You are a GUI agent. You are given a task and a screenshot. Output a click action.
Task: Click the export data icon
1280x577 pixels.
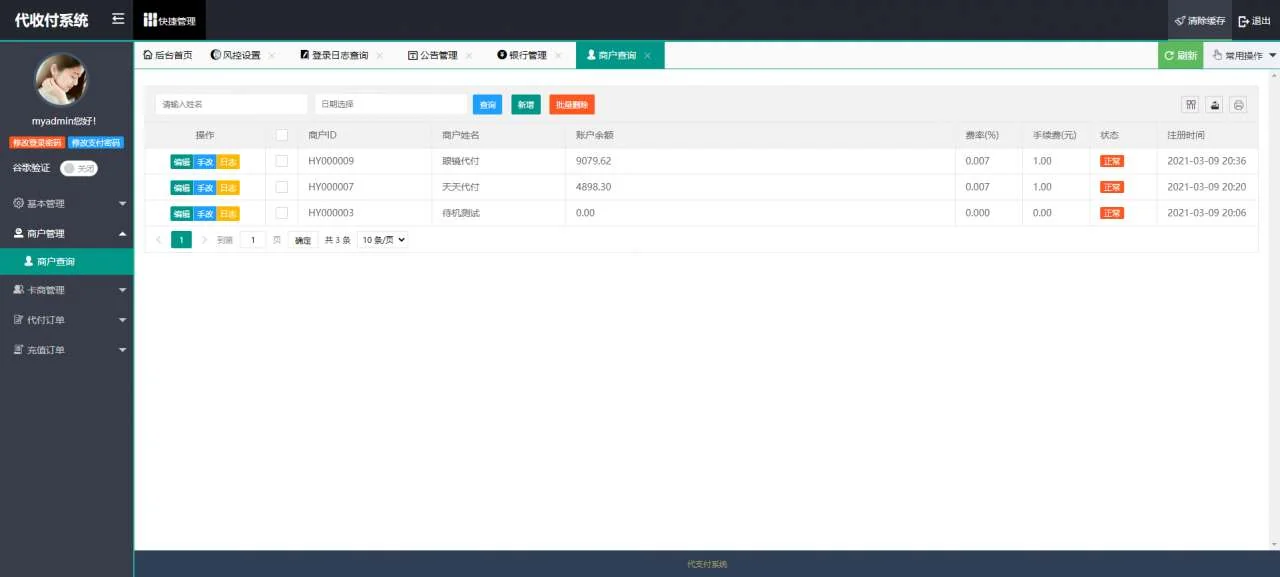pyautogui.click(x=1213, y=104)
